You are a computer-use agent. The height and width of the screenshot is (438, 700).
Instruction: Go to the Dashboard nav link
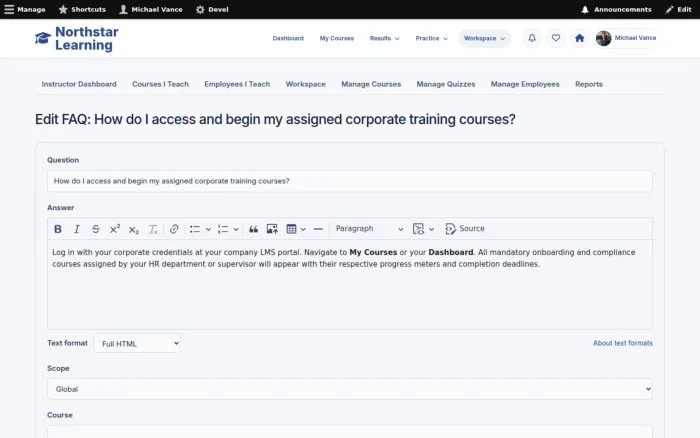288,38
